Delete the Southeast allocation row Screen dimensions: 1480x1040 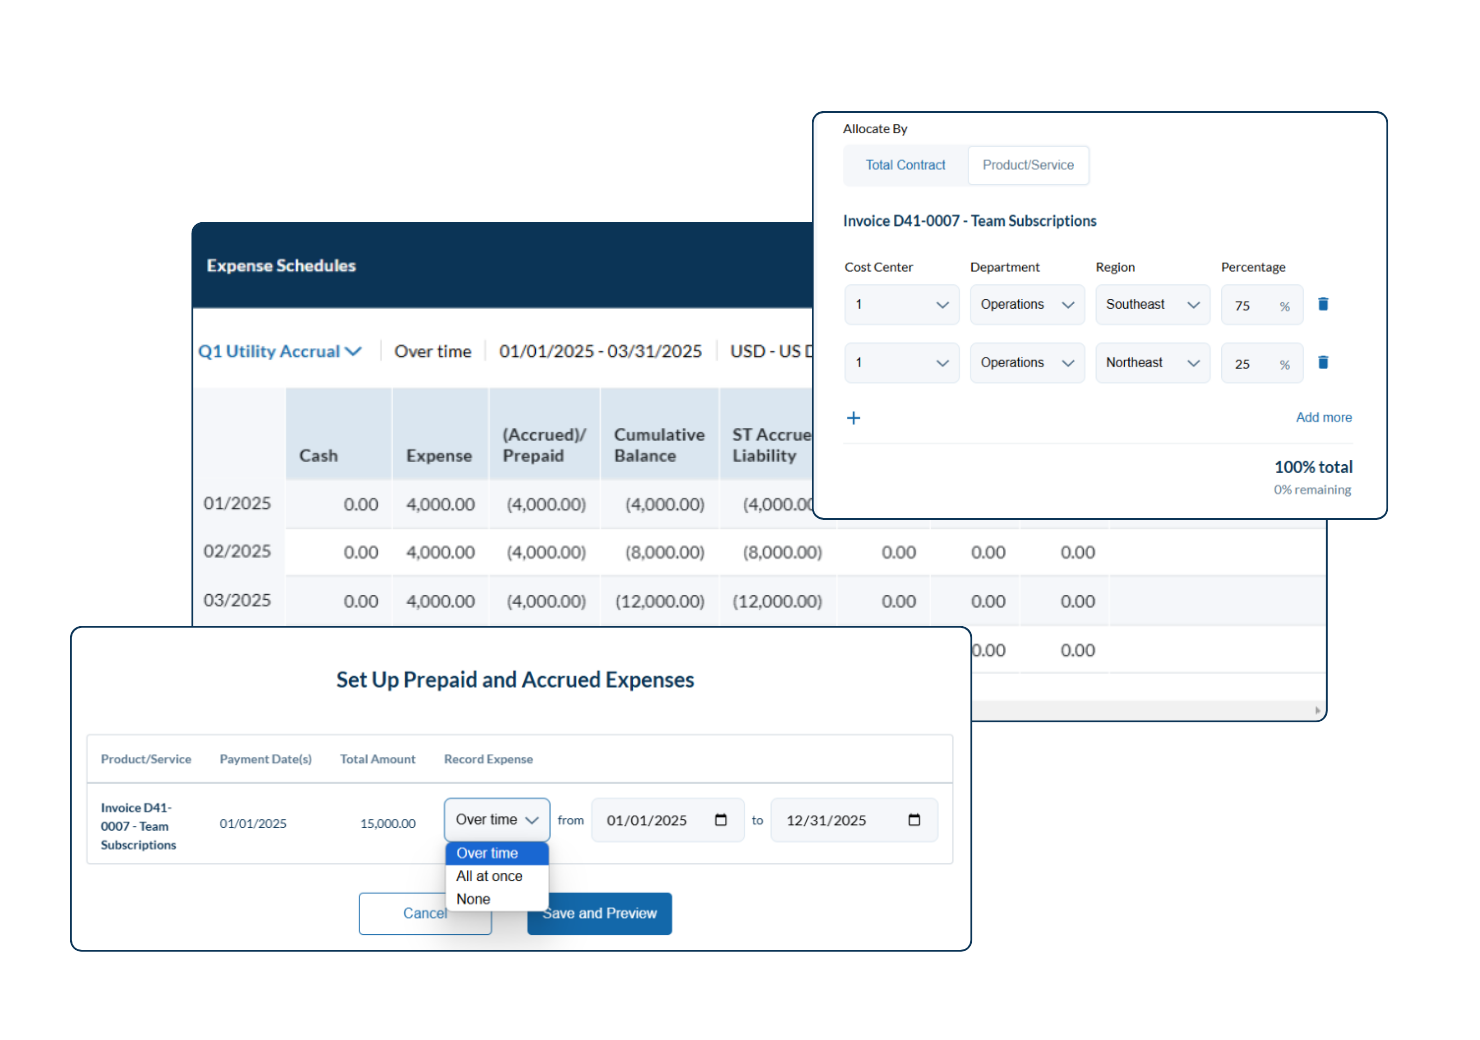coord(1323,304)
